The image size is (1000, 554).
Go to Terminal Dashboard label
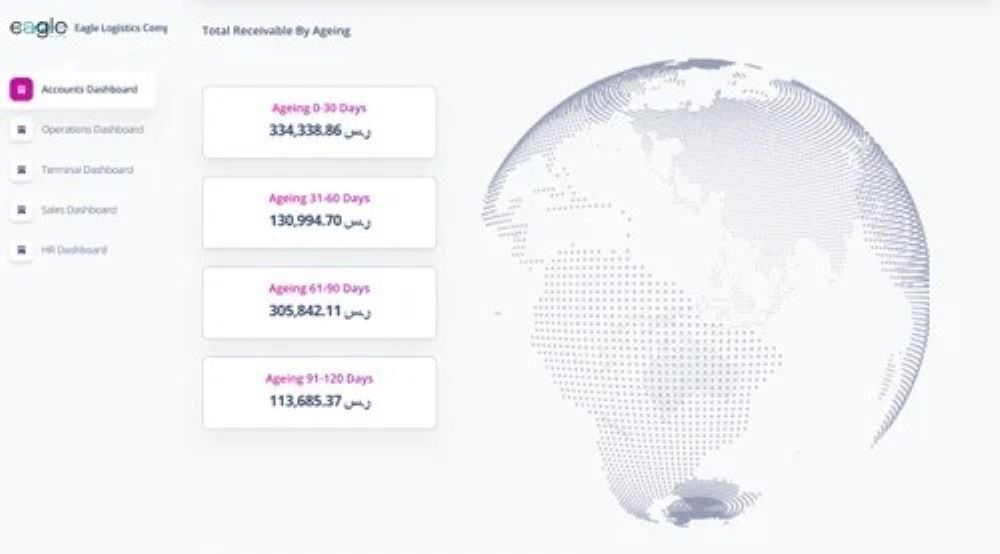pyautogui.click(x=87, y=170)
